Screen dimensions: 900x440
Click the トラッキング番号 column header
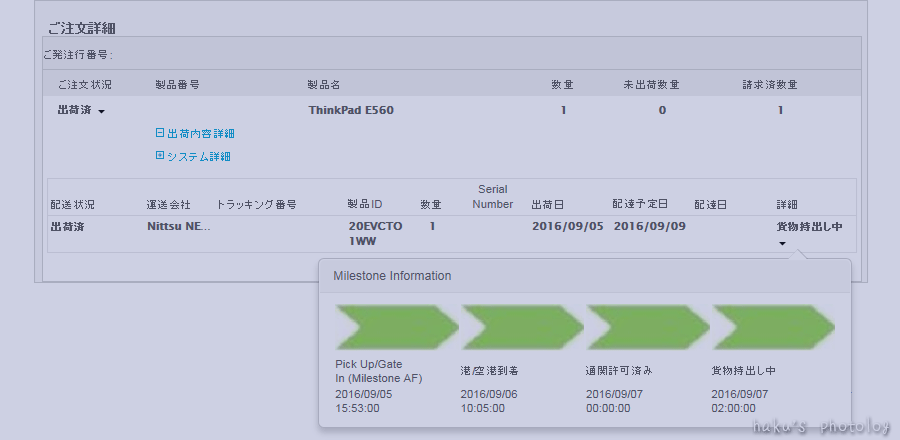tap(256, 204)
